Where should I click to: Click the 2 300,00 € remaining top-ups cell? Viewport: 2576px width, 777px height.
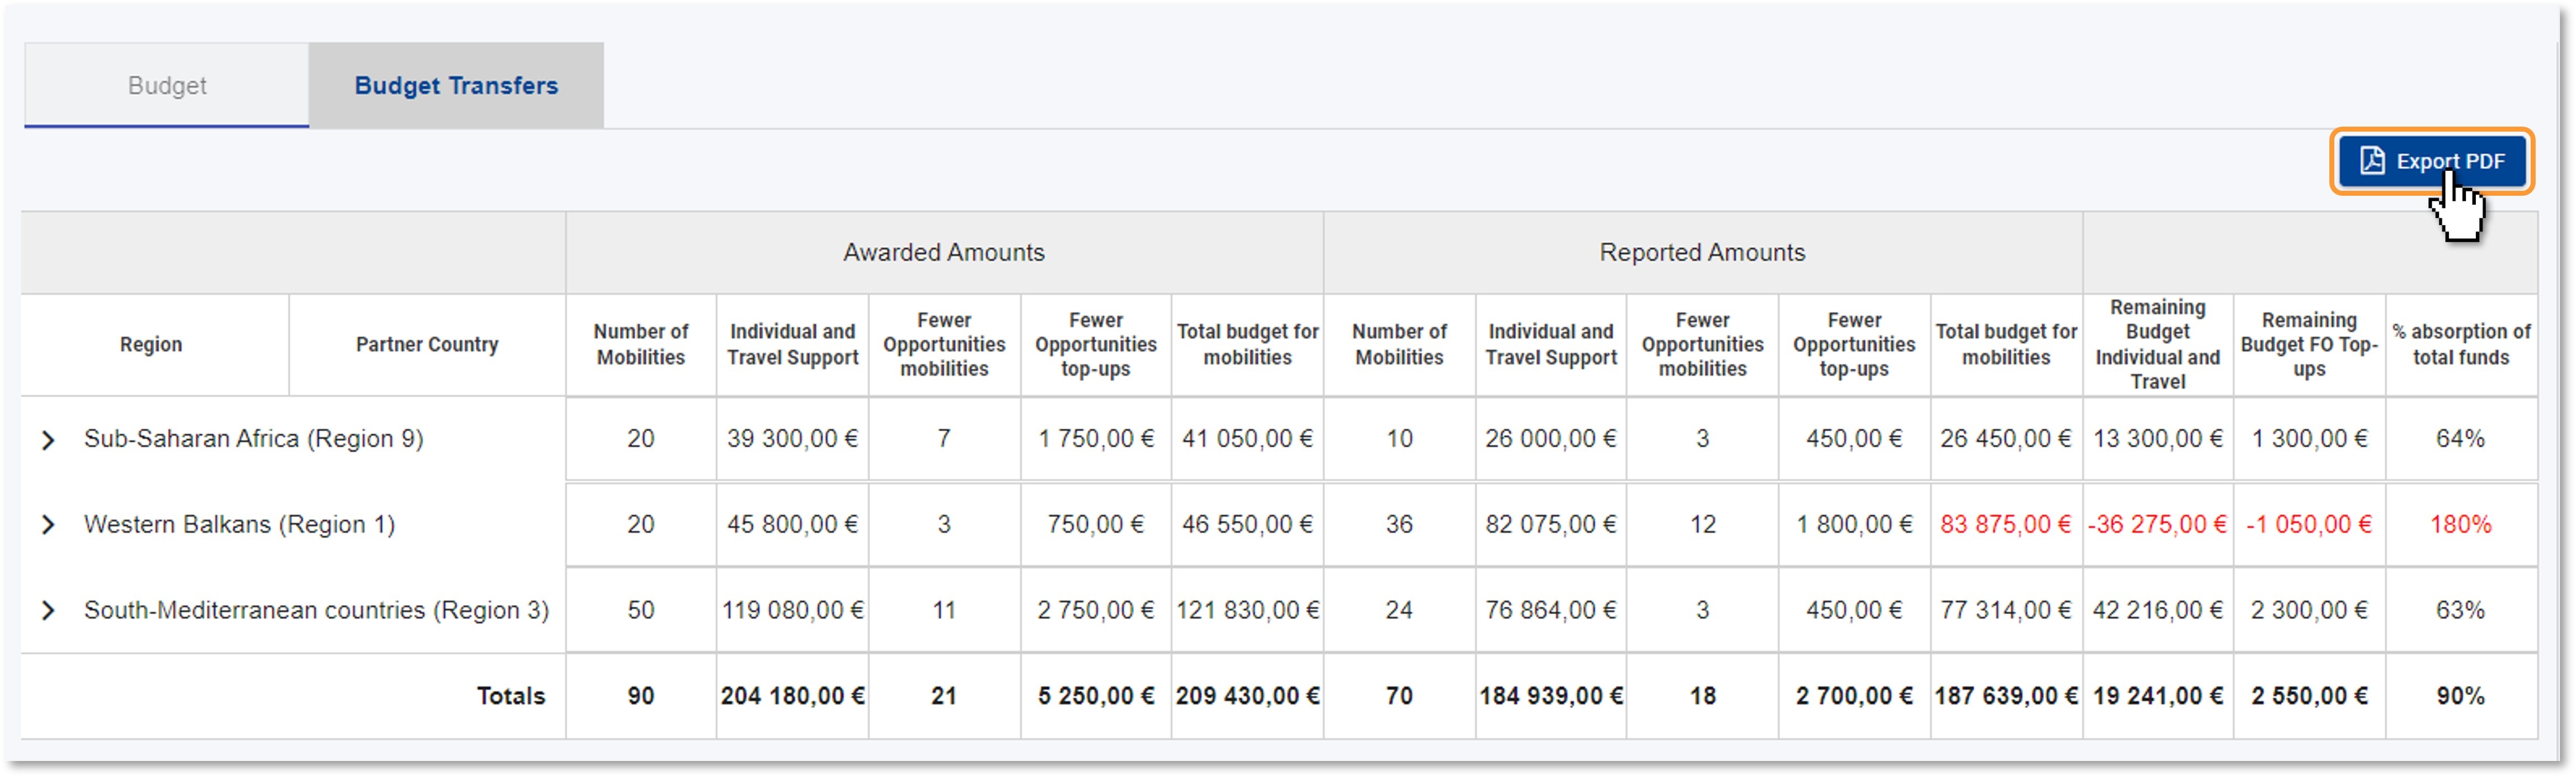2309,611
